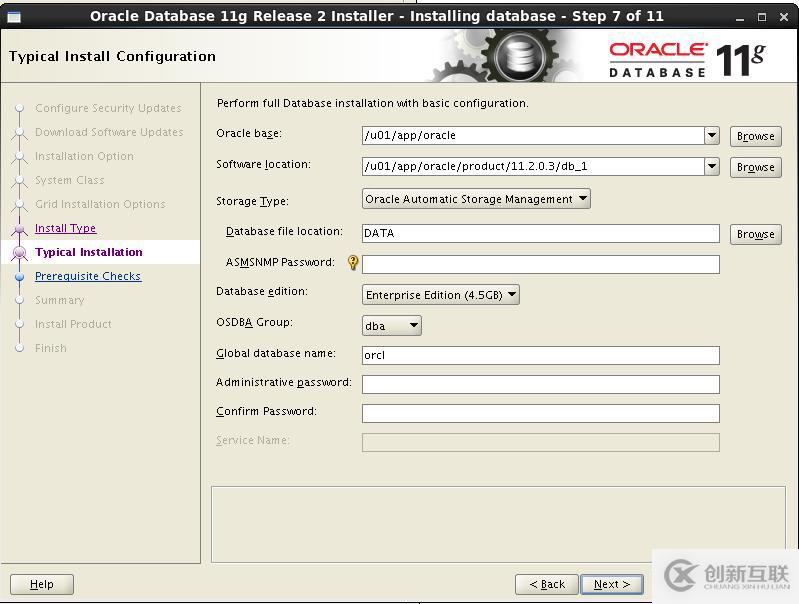This screenshot has width=799, height=604.
Task: Open the Prerequisite Checks step link
Action: tap(88, 276)
